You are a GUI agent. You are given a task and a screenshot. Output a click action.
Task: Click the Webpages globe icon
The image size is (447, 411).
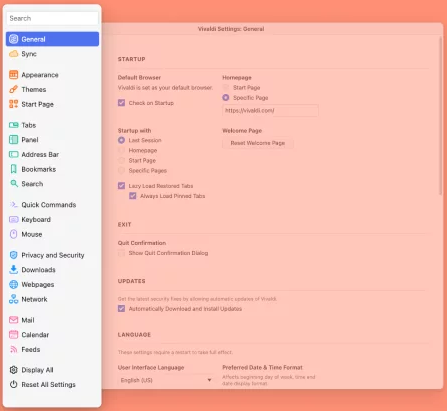(x=14, y=284)
